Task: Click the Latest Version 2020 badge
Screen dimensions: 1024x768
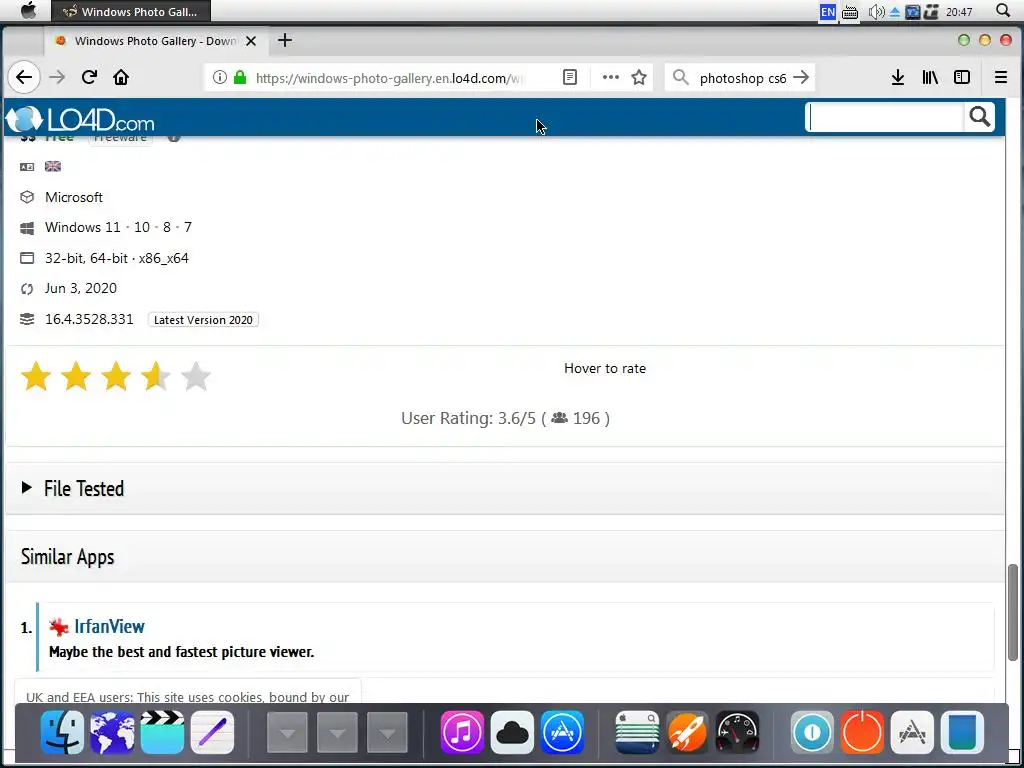Action: [x=203, y=320]
